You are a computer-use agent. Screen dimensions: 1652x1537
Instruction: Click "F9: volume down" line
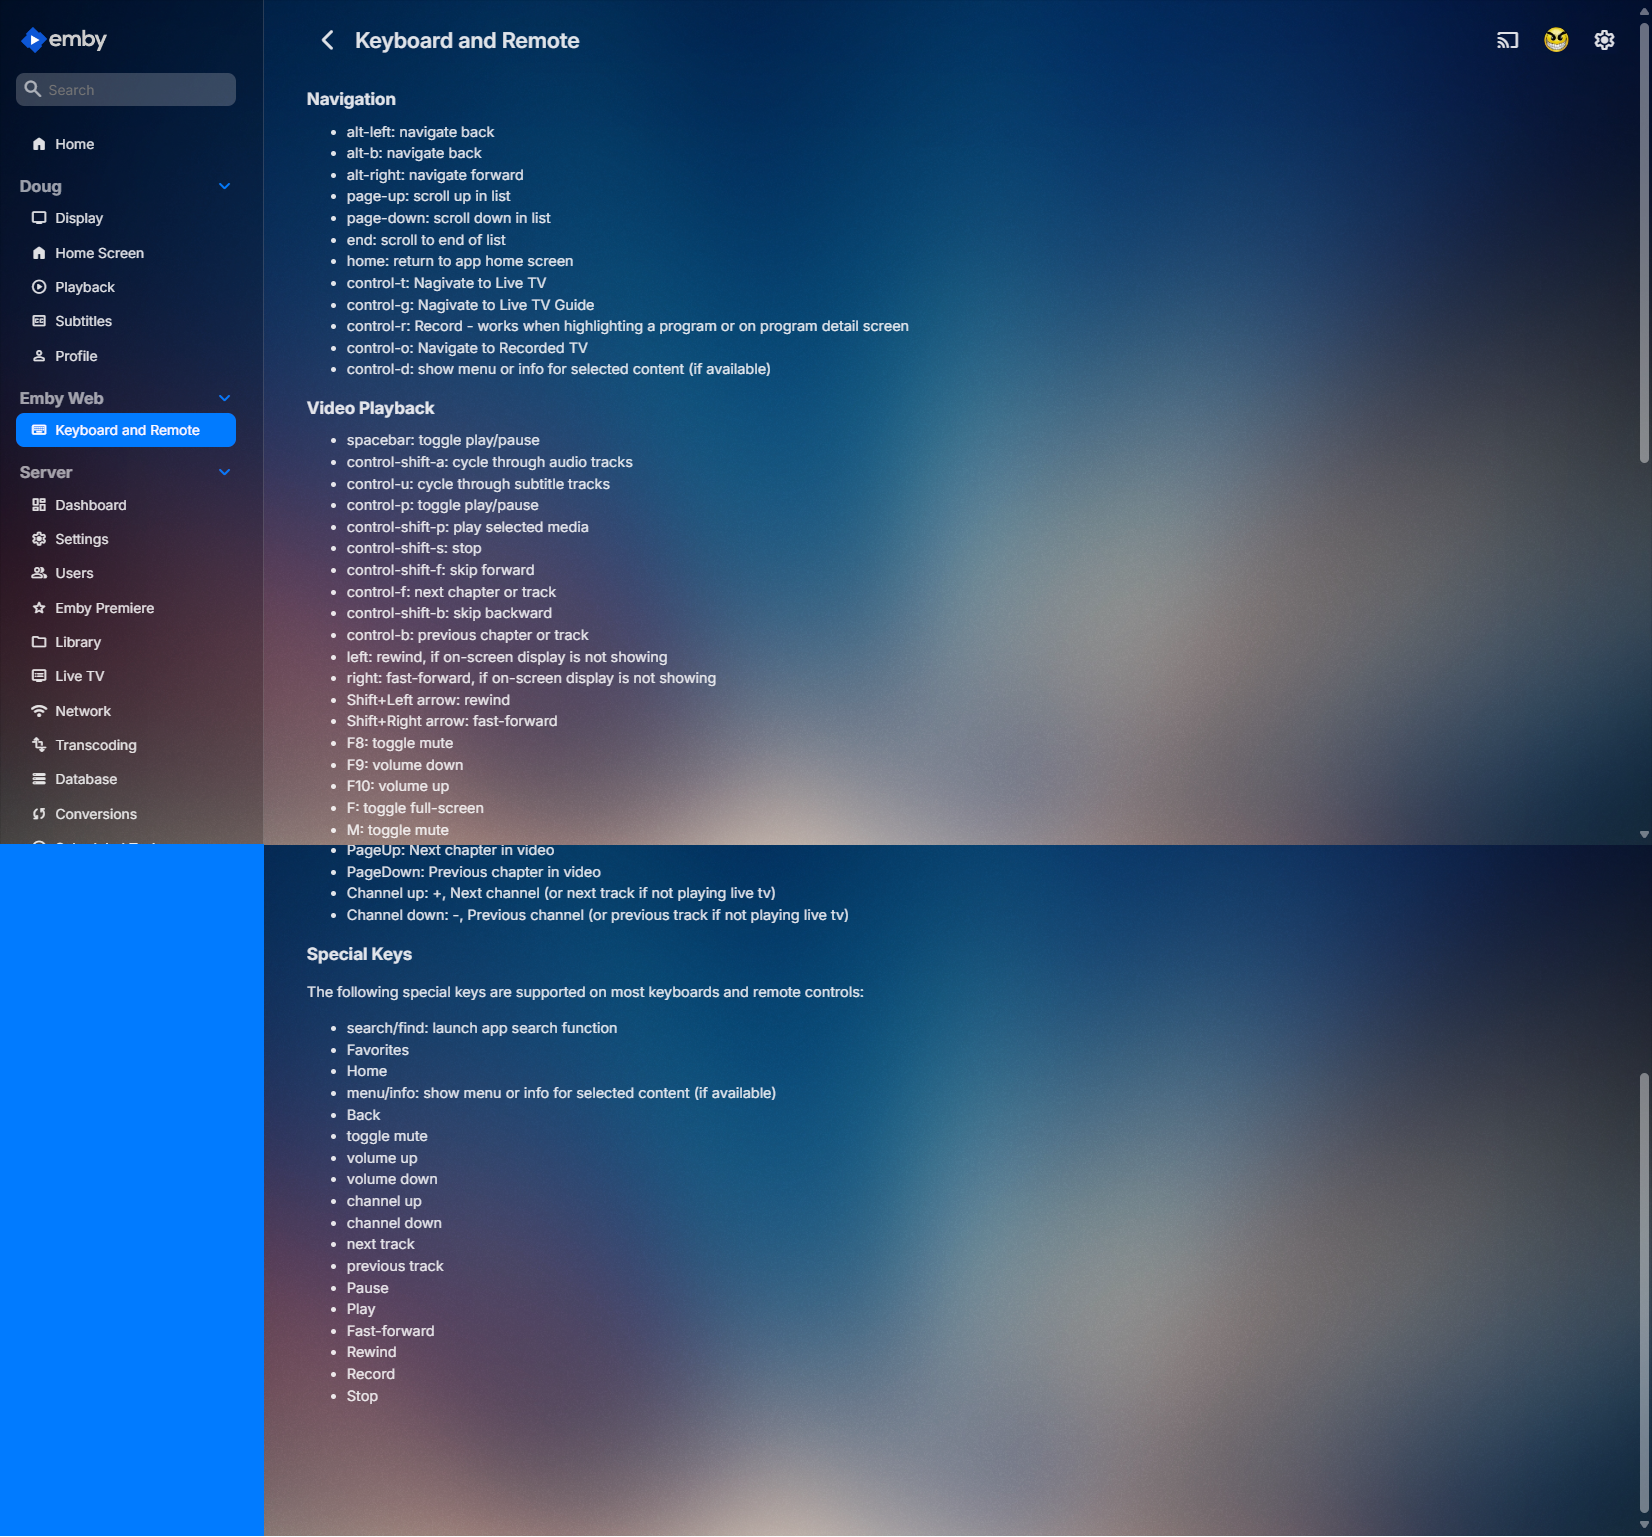click(x=405, y=765)
